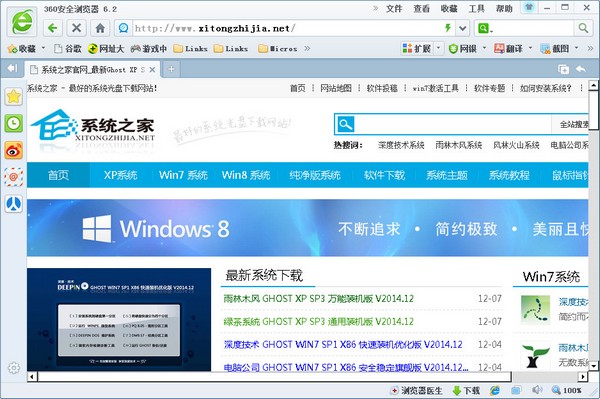Image resolution: width=600 pixels, height=399 pixels.
Task: Click the lightning speed mode icon in address bar
Action: [x=448, y=28]
